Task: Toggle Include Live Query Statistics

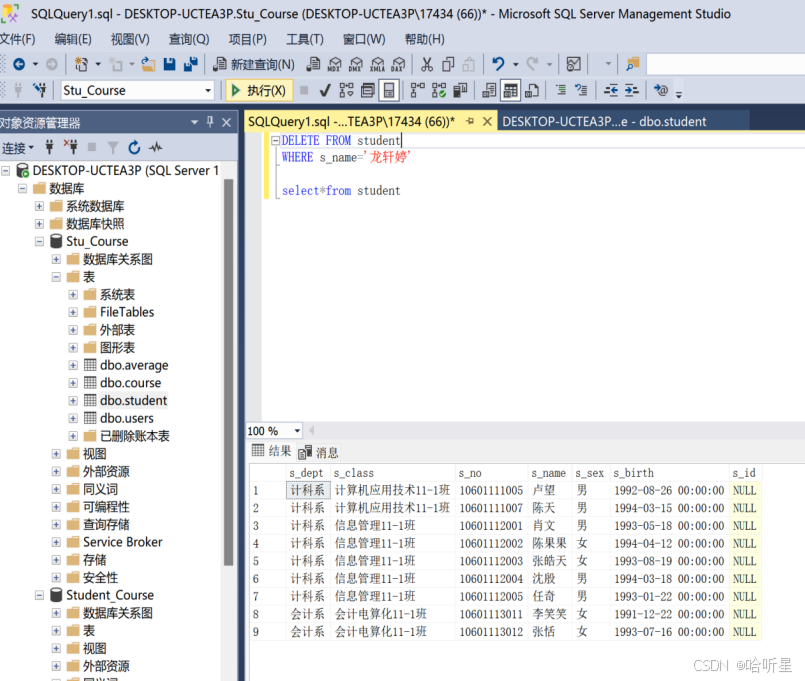Action: [439, 90]
